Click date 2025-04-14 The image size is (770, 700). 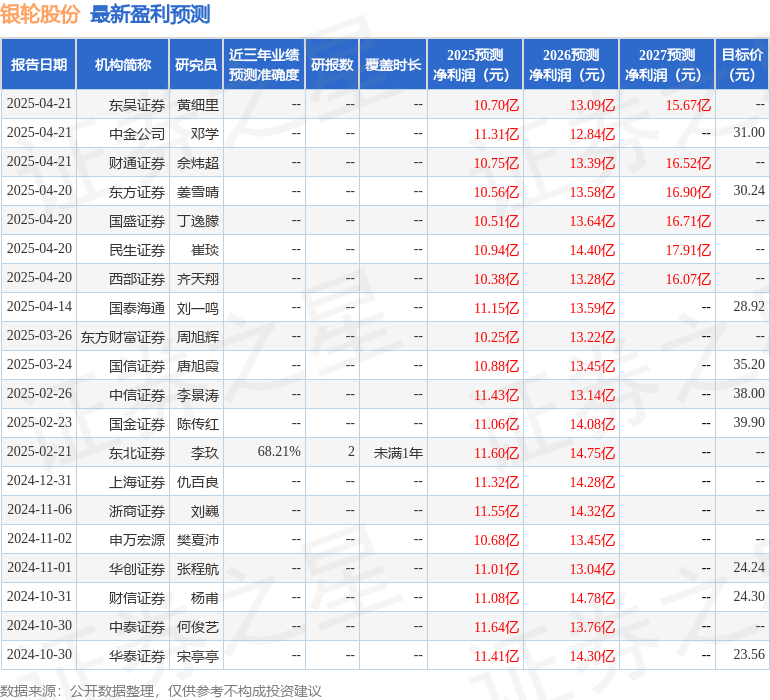click(39, 307)
